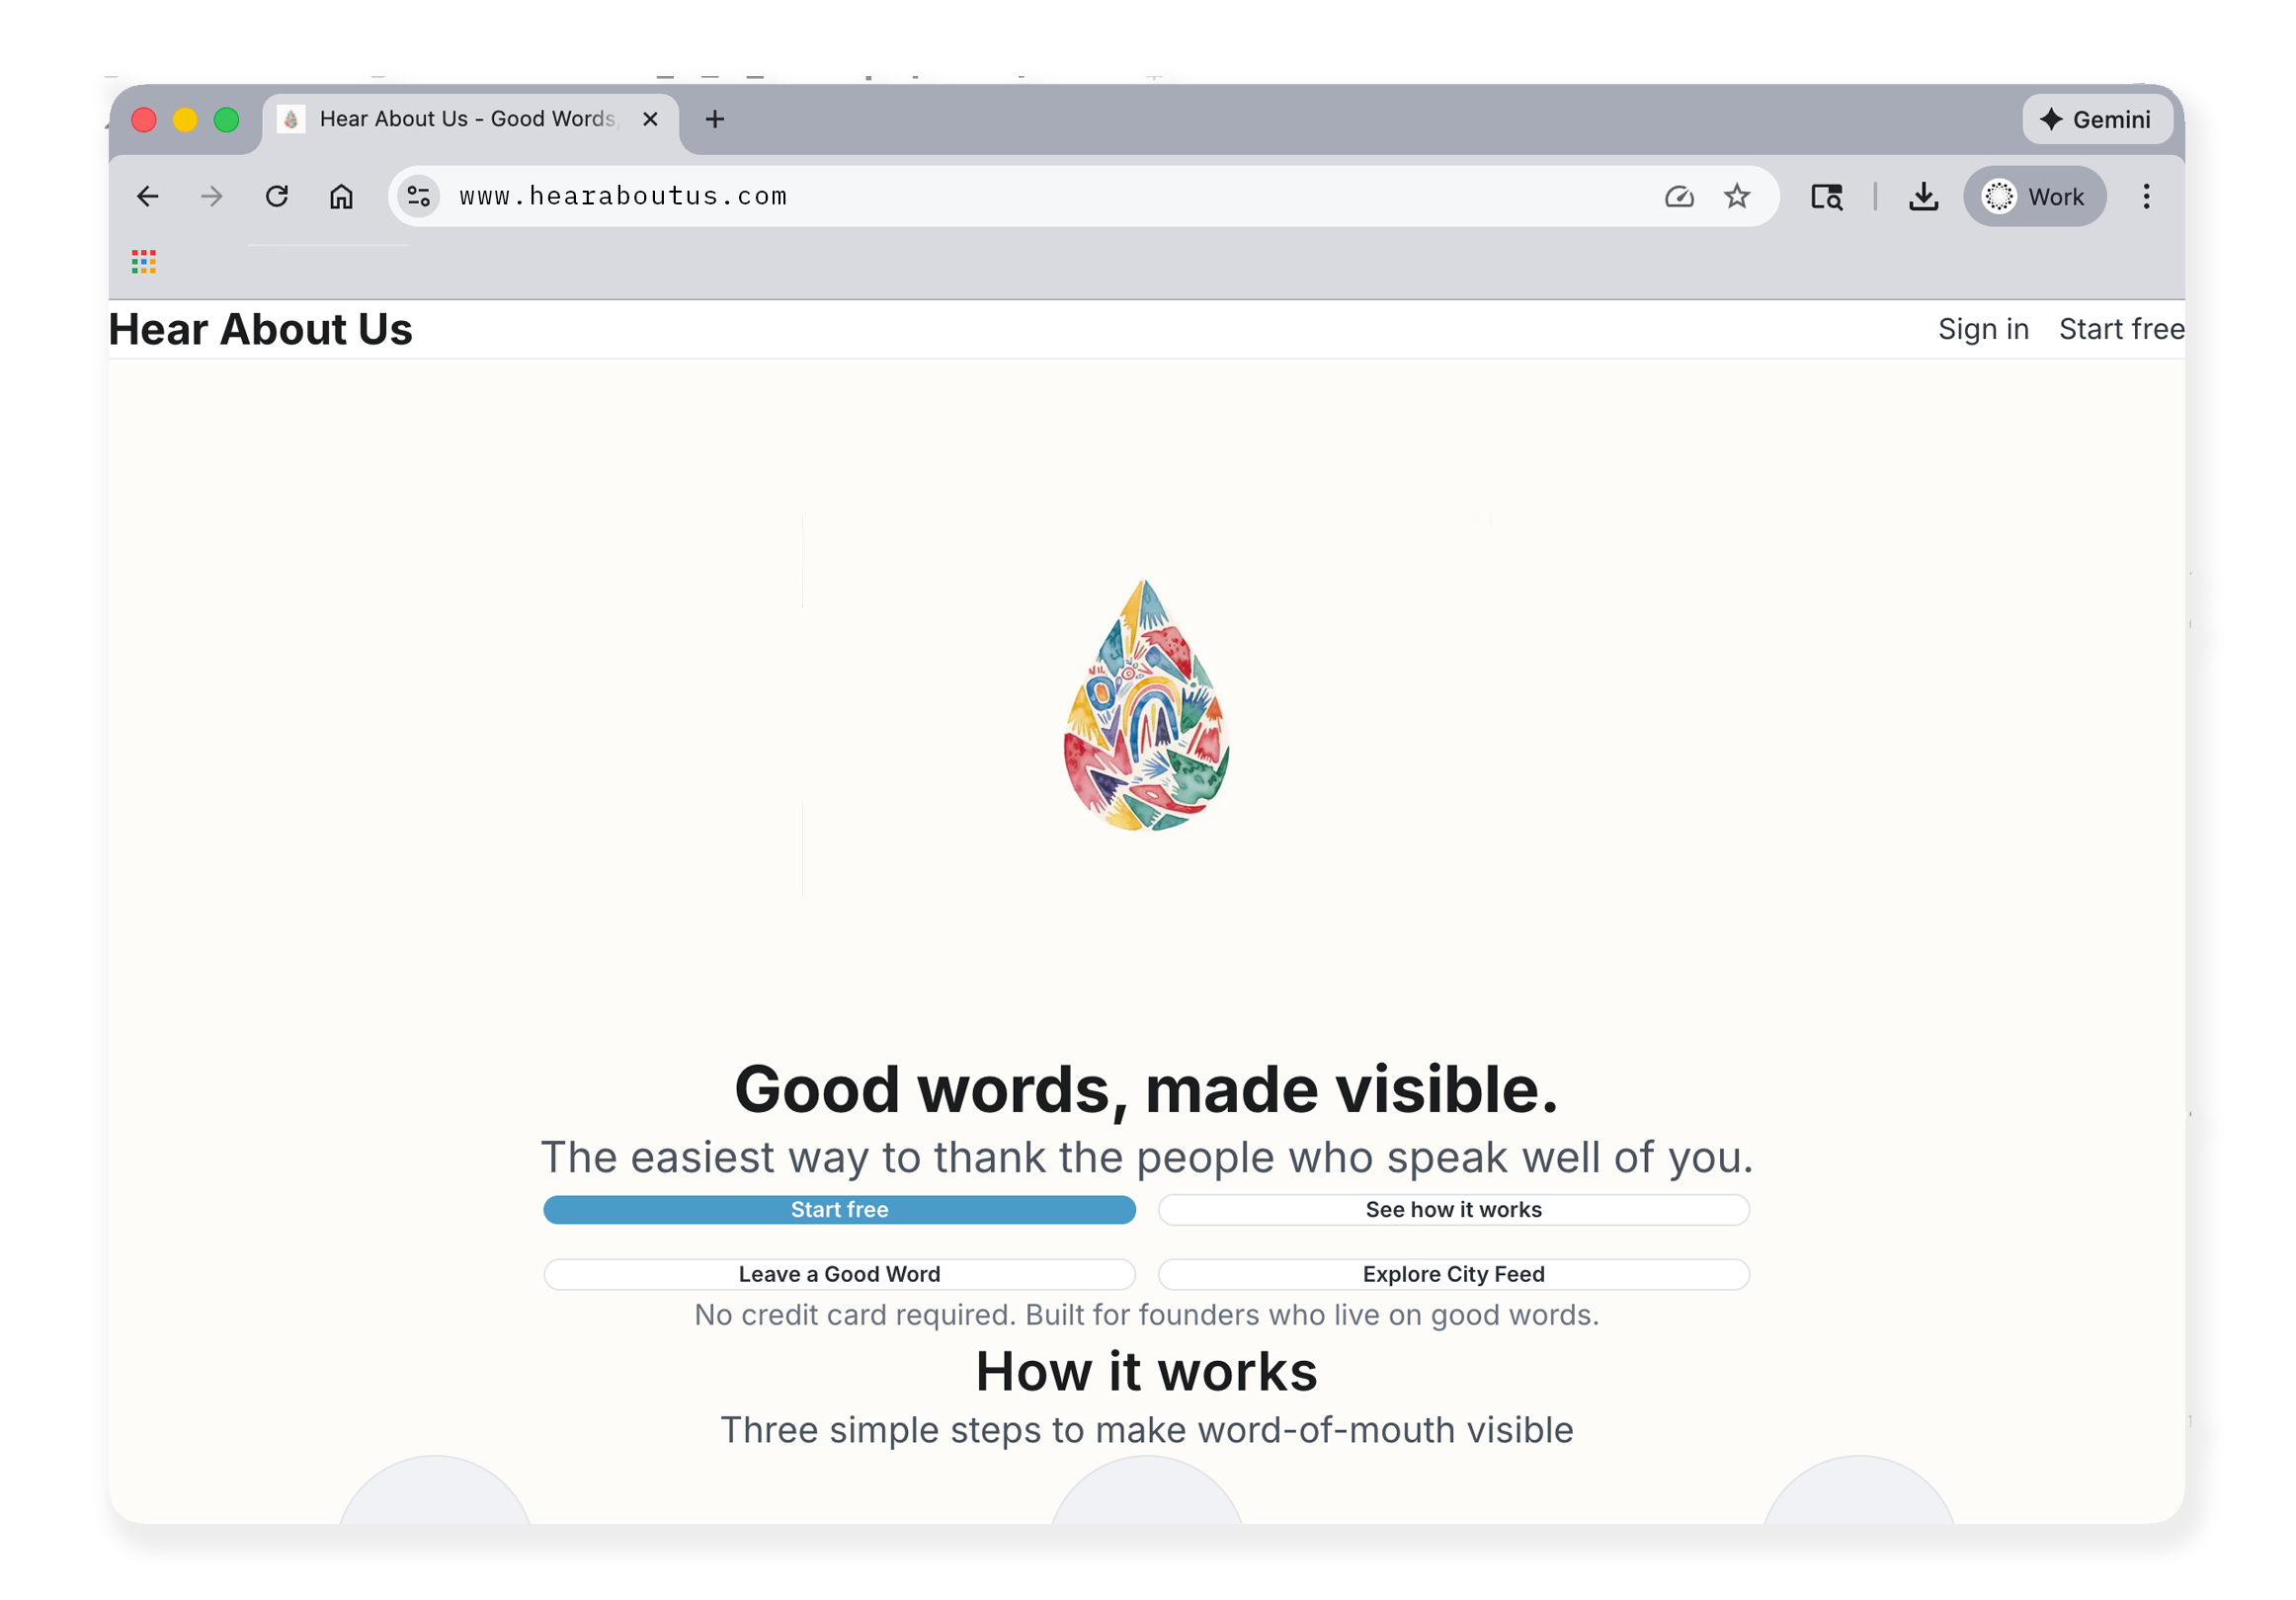Click the address bar URL field
This screenshot has width=2296, height=1600.
click(x=1000, y=197)
